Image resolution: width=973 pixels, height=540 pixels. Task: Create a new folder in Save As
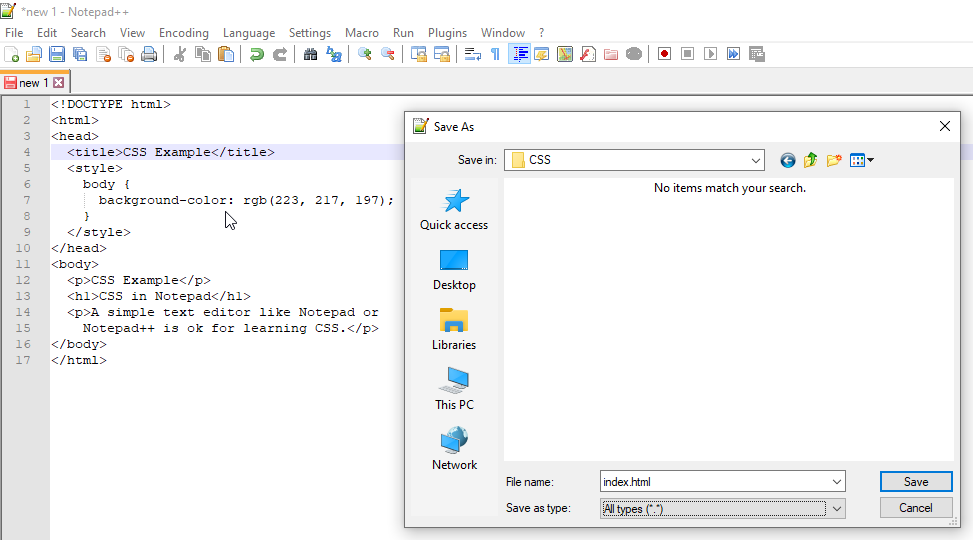[833, 161]
